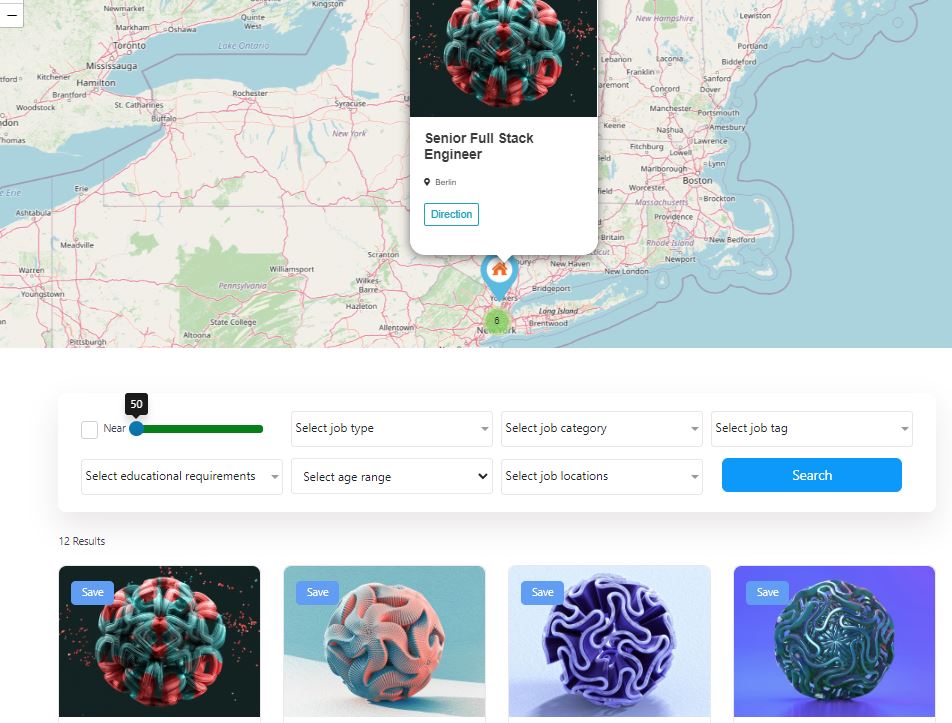This screenshot has width=952, height=723.
Task: Enable the Near checkbox
Action: tap(89, 429)
